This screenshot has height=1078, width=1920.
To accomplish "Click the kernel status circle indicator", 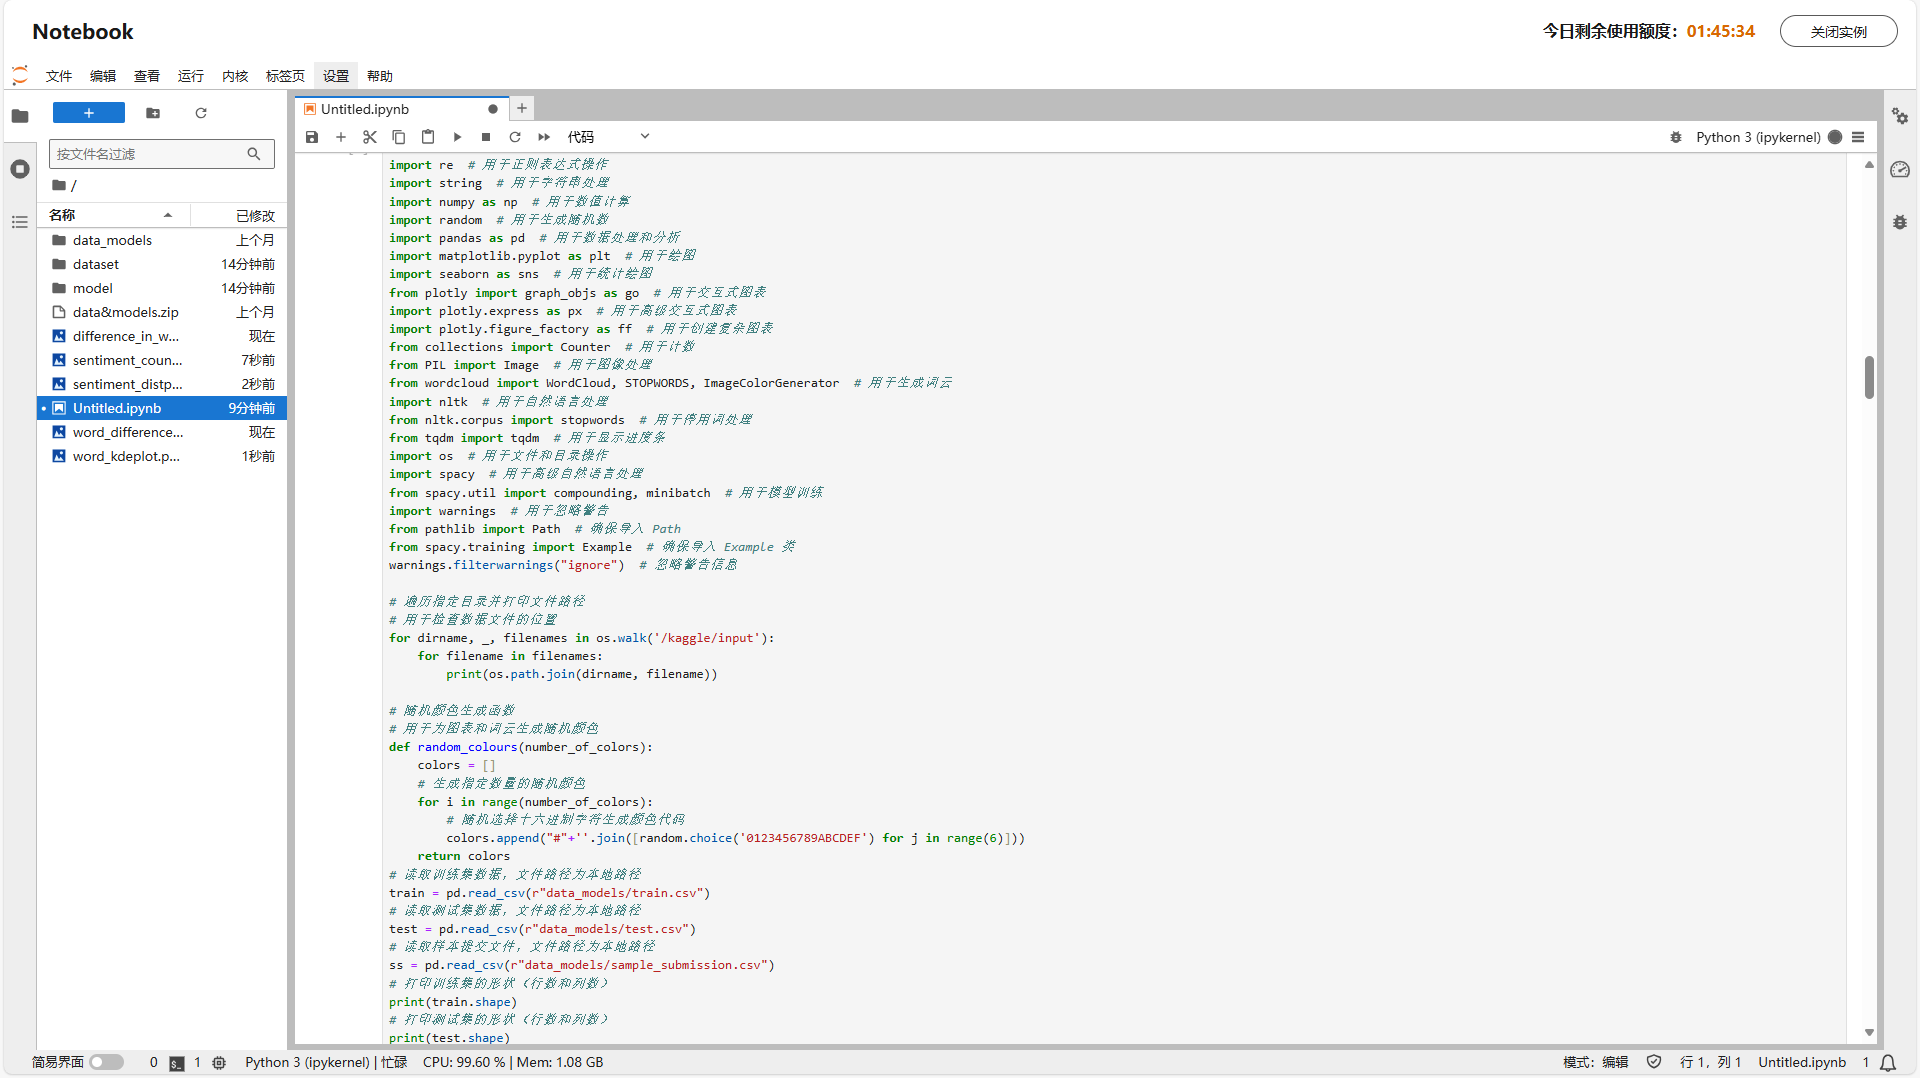I will click(x=1835, y=137).
